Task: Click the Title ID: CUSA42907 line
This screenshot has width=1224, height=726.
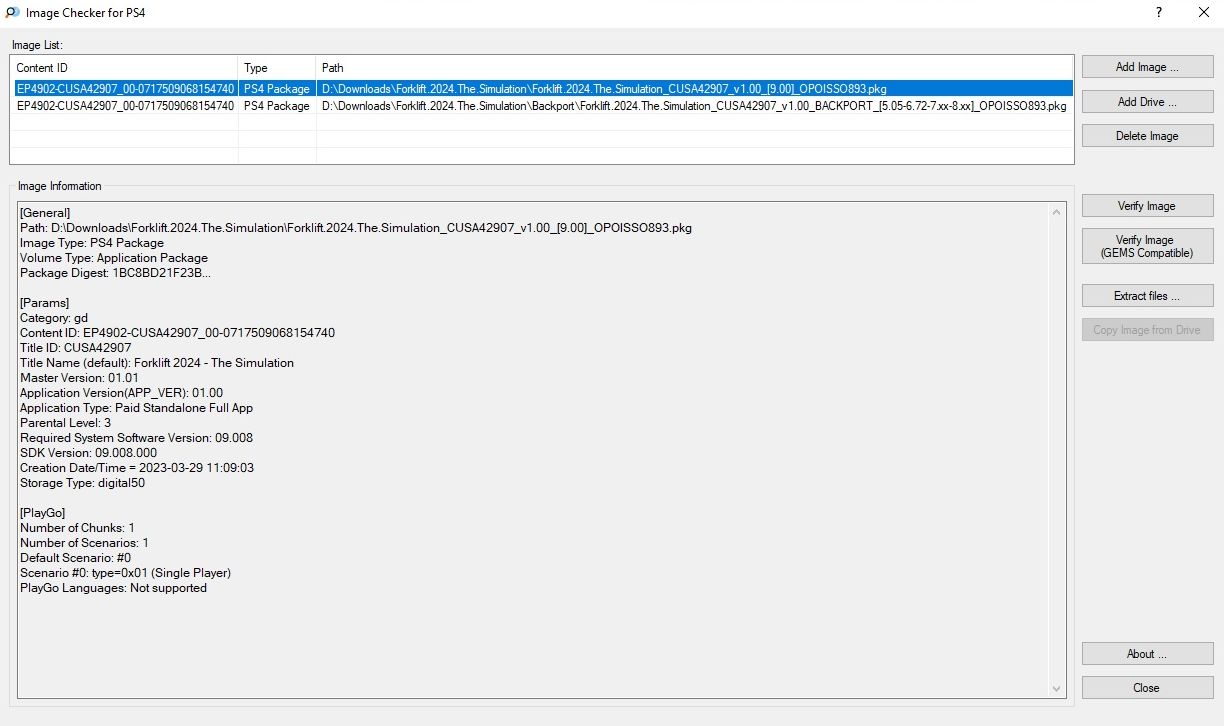Action: coord(76,348)
